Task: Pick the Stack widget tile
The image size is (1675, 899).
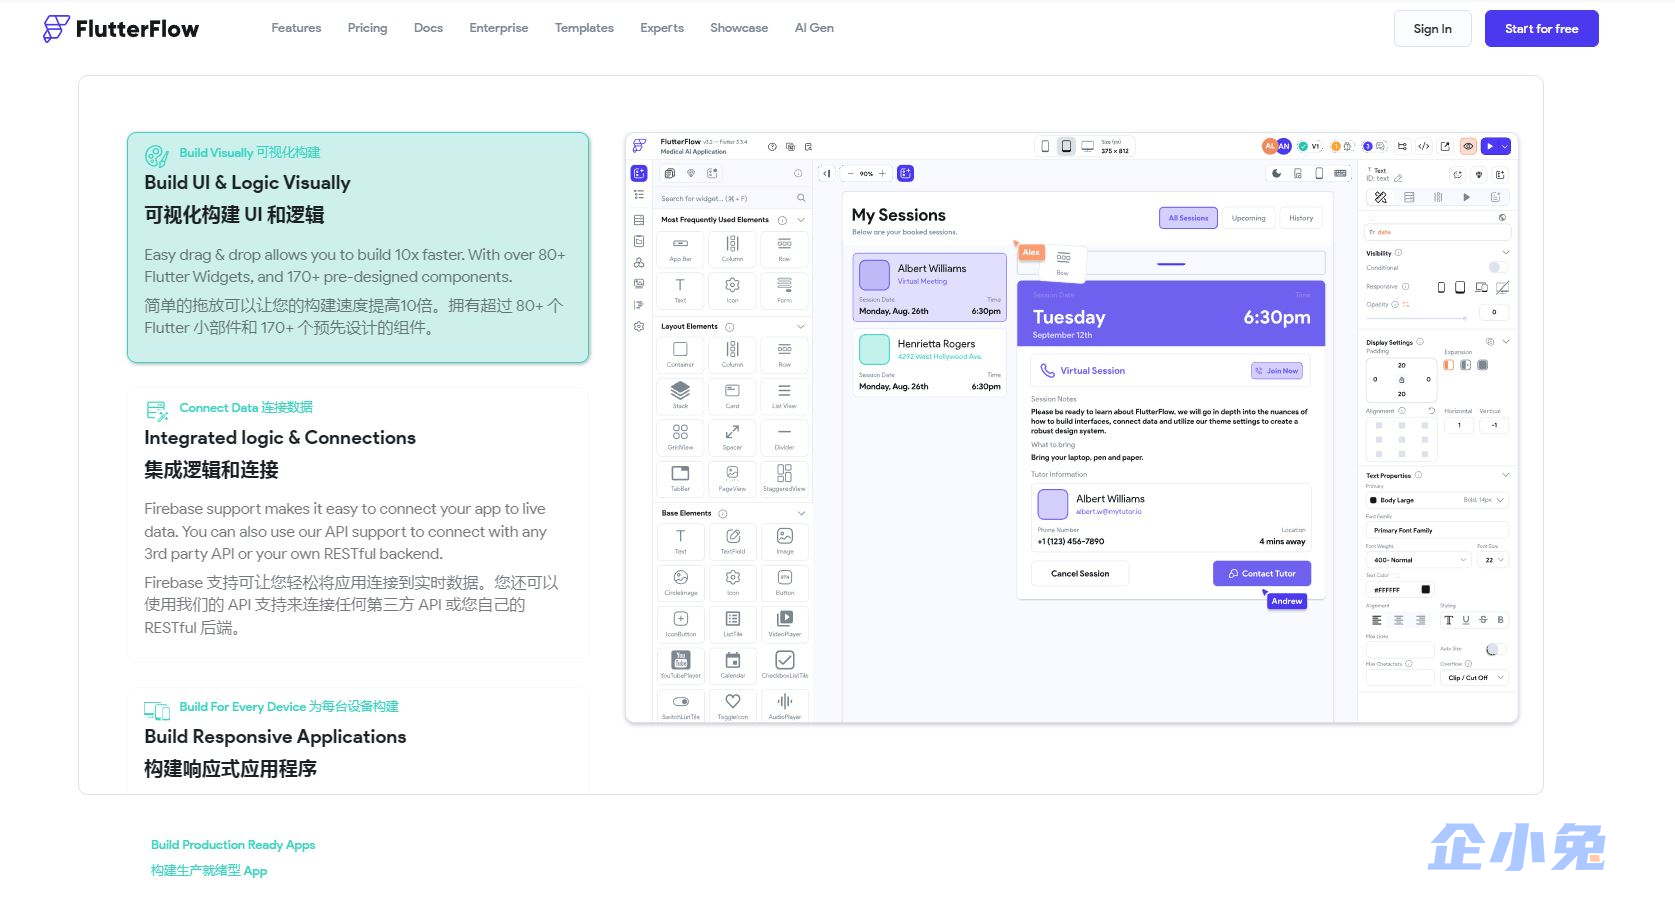Action: point(680,395)
